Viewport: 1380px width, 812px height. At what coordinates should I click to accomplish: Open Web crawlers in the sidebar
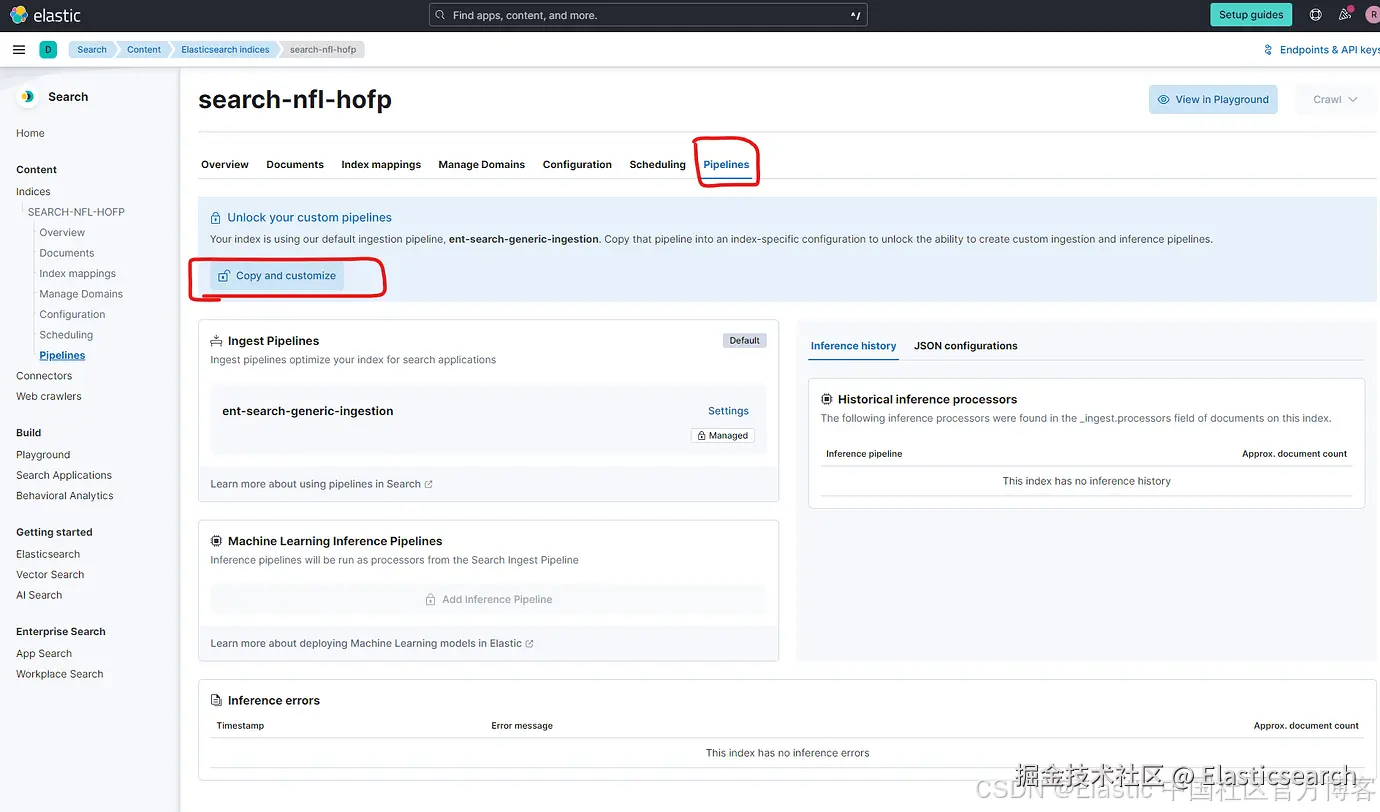tap(49, 397)
